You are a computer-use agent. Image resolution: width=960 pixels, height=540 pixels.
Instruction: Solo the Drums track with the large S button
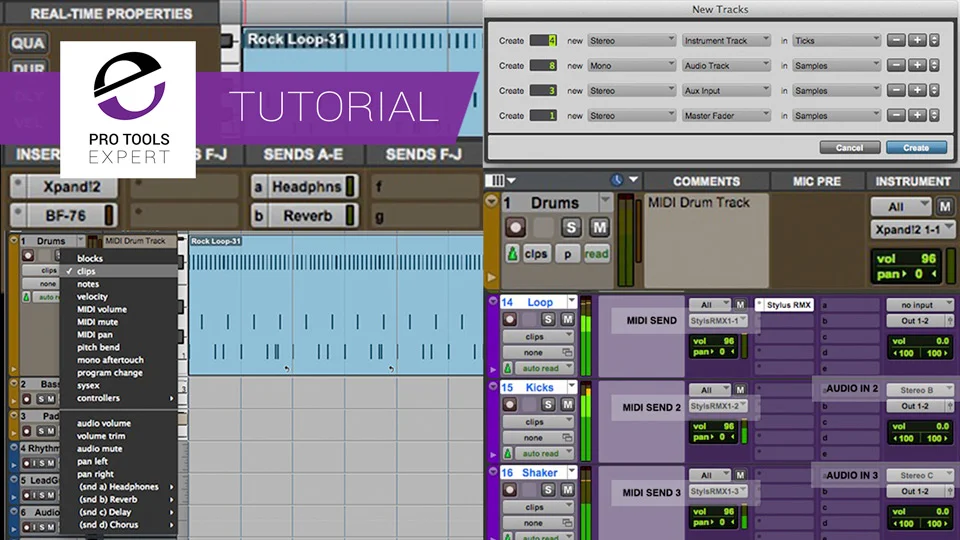click(571, 228)
